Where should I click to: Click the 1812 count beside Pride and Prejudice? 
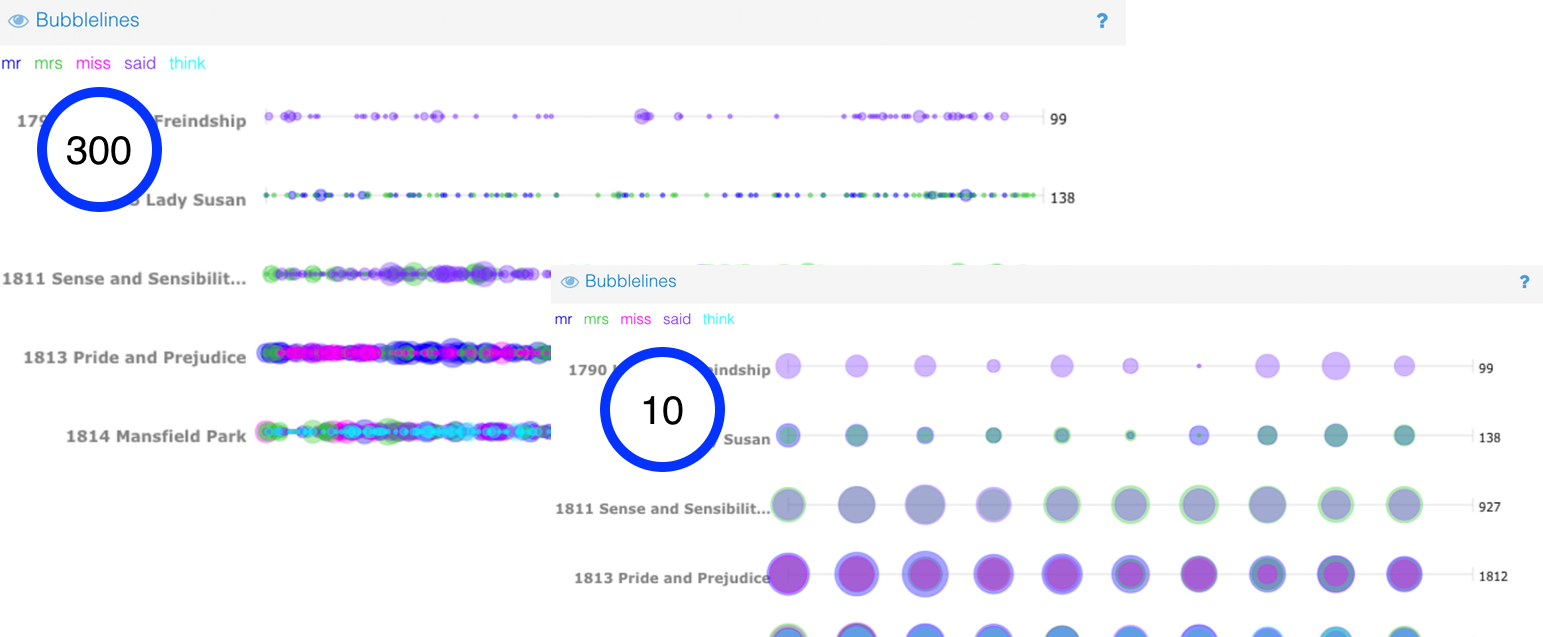1493,576
